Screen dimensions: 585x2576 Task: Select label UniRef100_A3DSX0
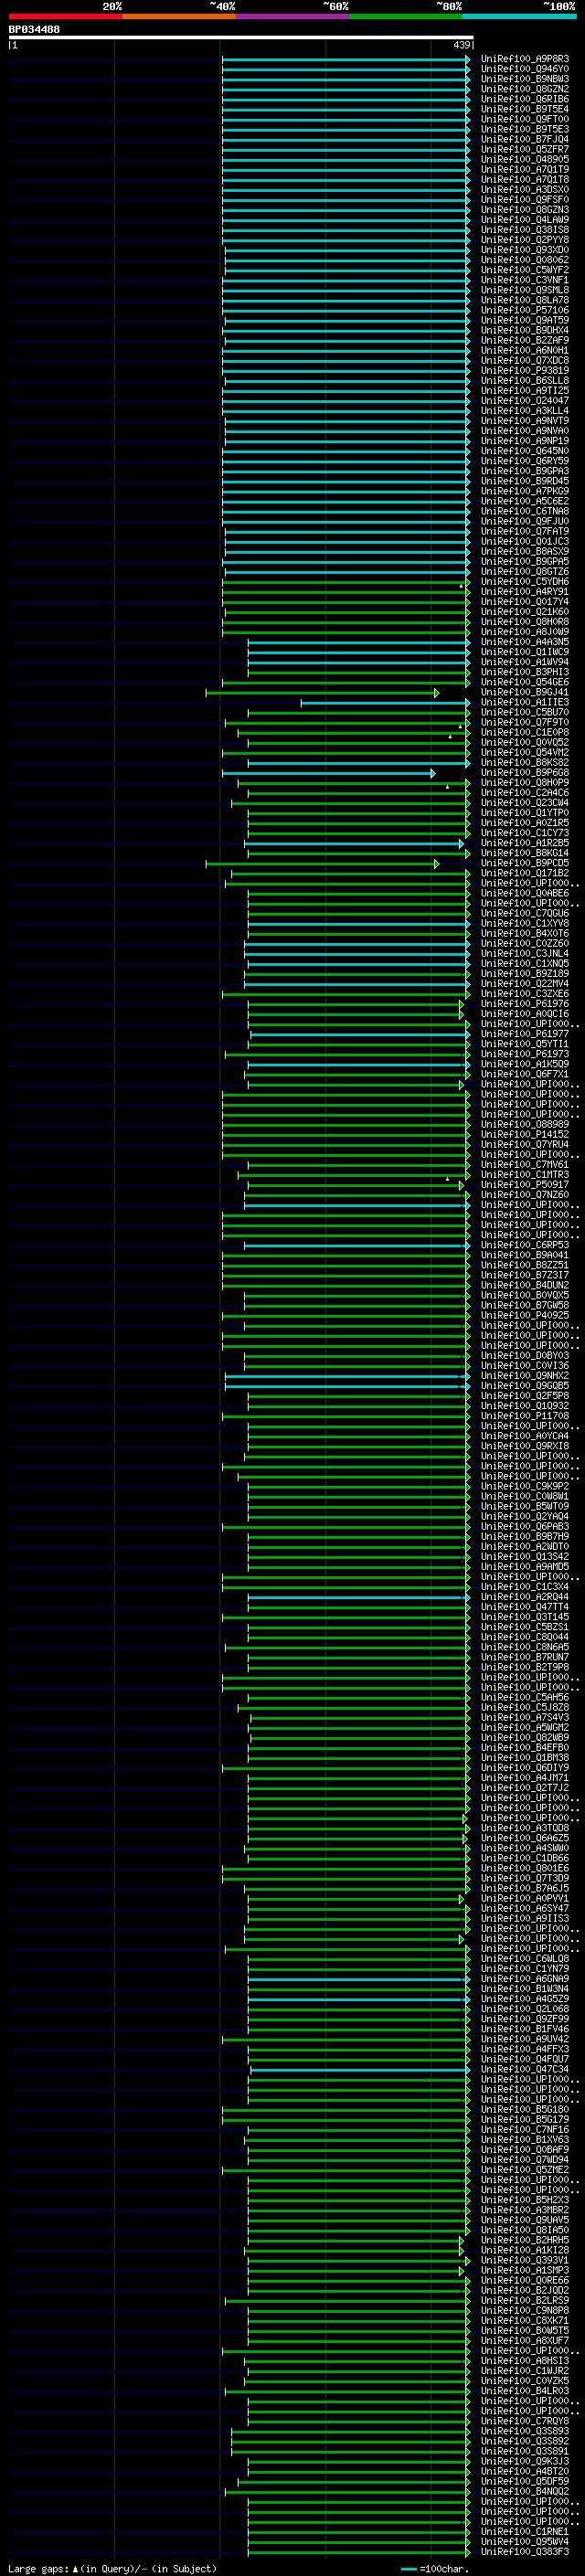[x=524, y=189]
